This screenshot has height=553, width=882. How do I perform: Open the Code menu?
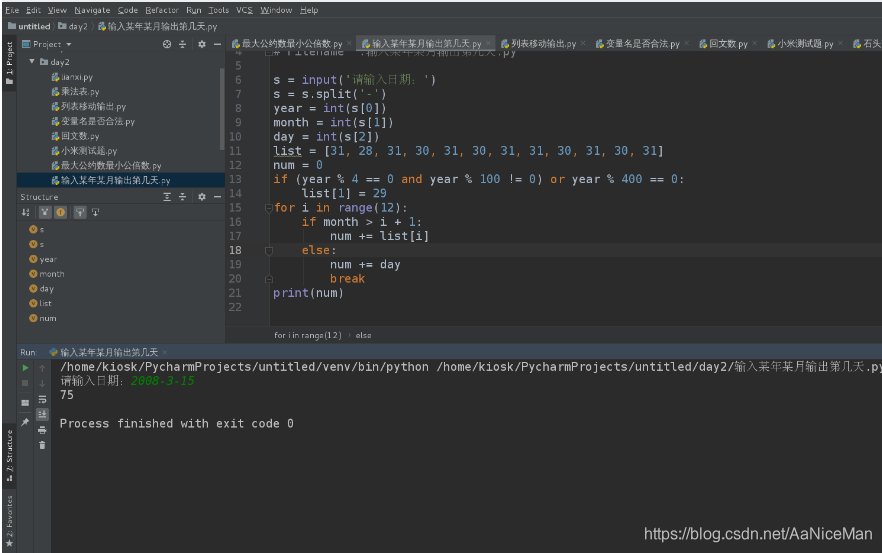pyautogui.click(x=128, y=10)
